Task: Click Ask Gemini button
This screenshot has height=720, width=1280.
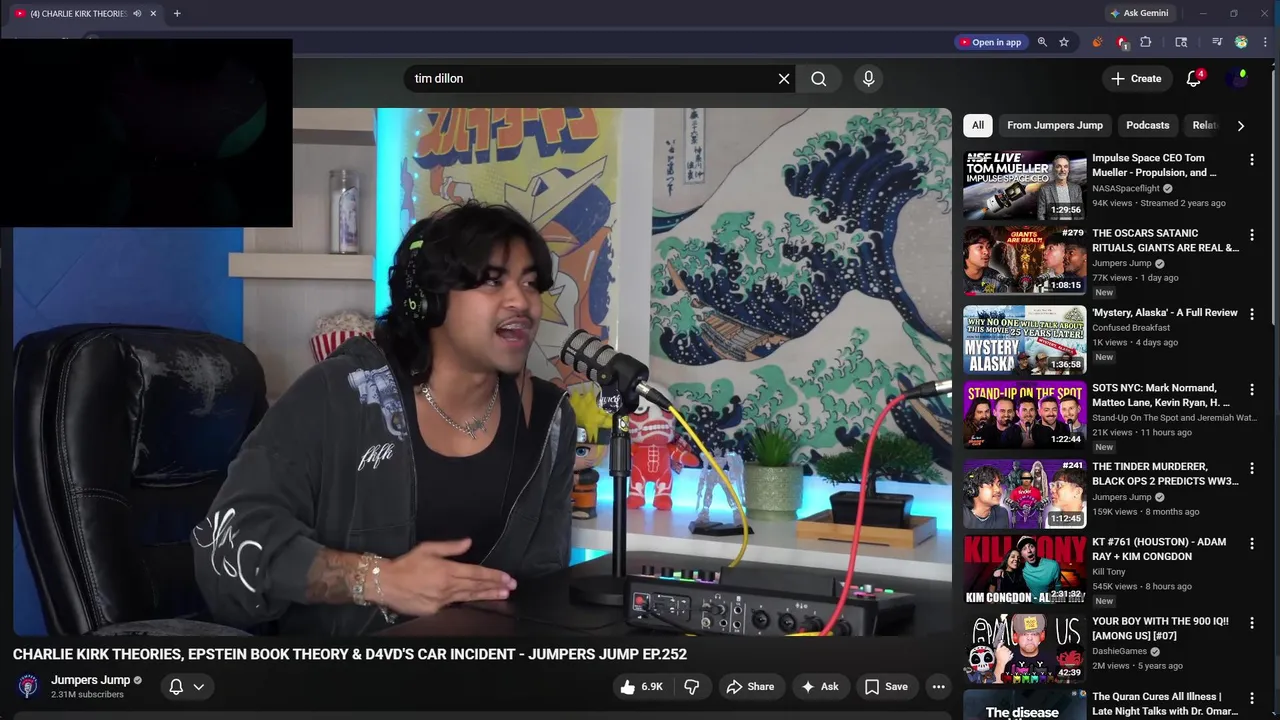Action: click(1139, 13)
